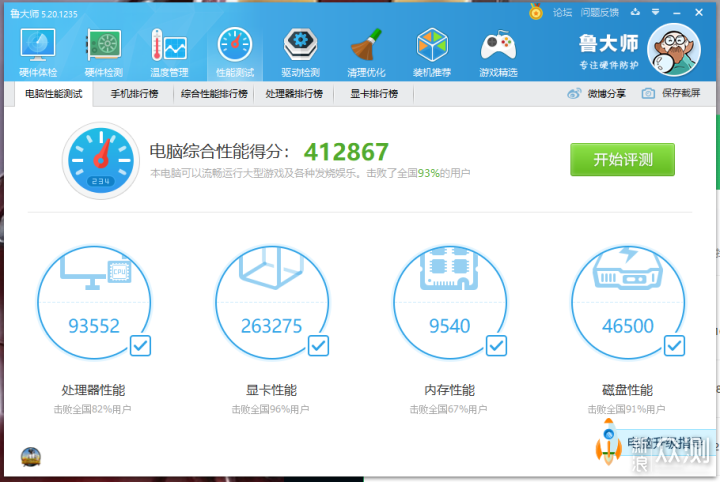Click the 击败全国96%用户 text
This screenshot has height=482, width=720.
pos(270,409)
